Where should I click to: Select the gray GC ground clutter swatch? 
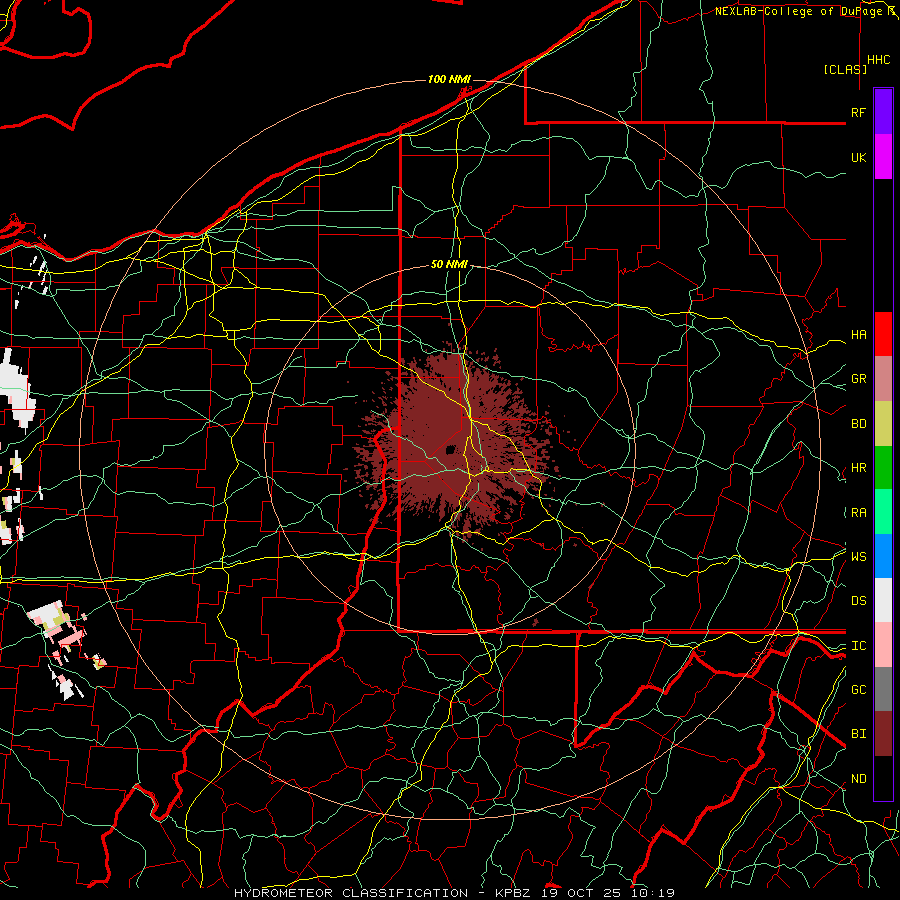883,689
